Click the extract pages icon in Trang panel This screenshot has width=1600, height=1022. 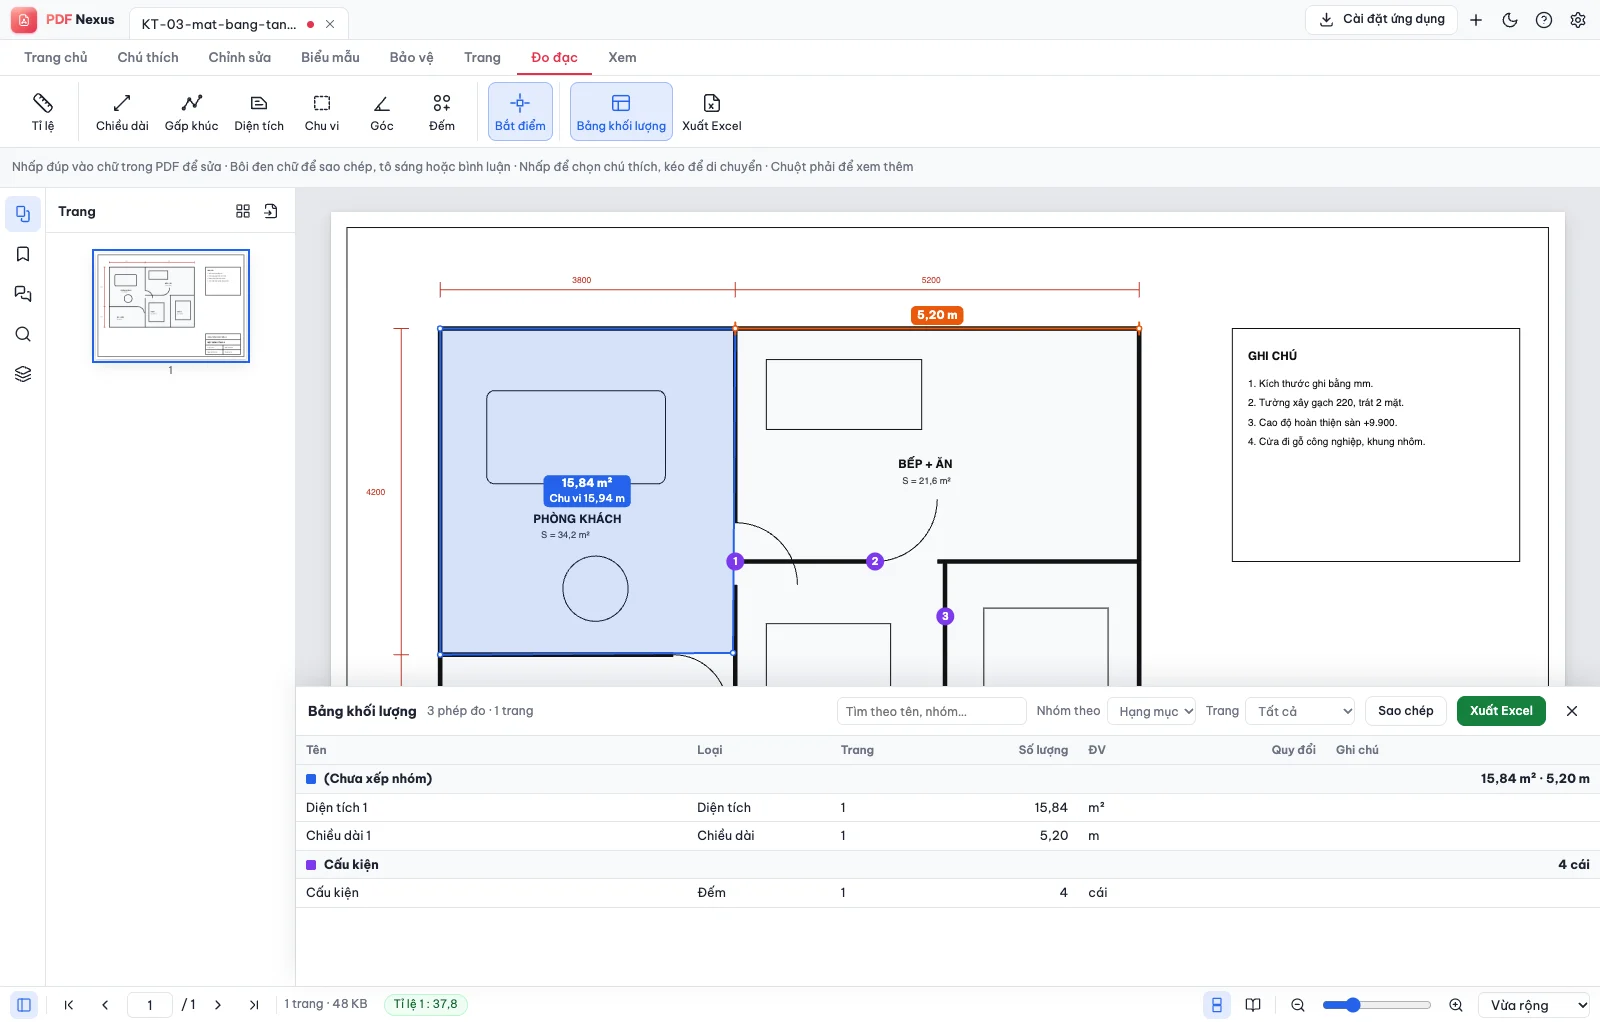pyautogui.click(x=271, y=211)
